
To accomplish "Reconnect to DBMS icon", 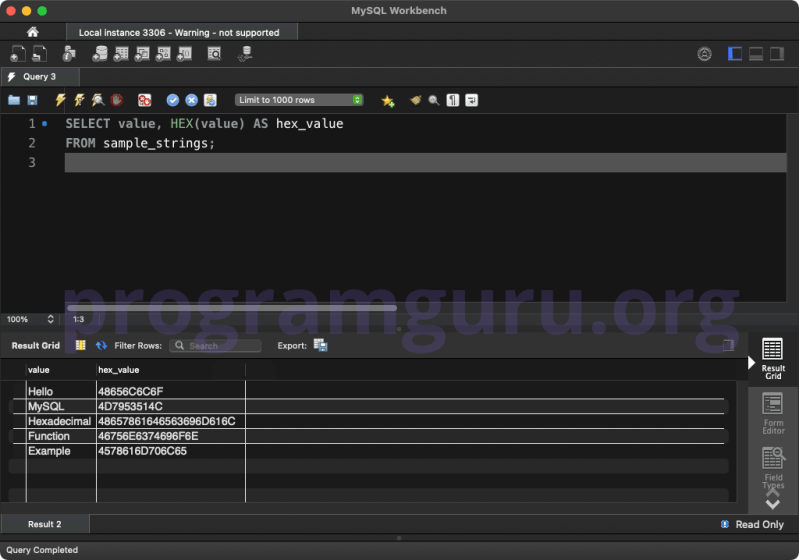I will point(245,54).
